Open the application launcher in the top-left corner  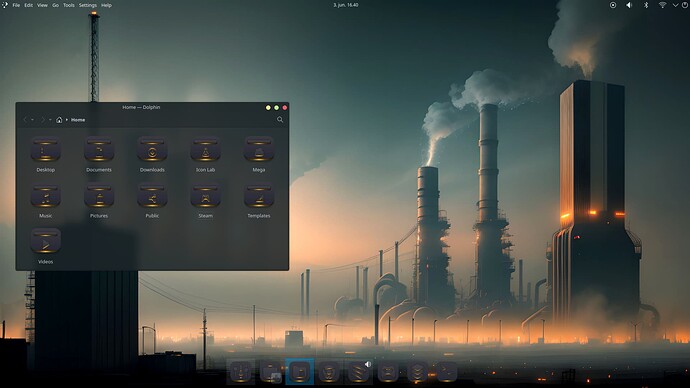pos(4,5)
